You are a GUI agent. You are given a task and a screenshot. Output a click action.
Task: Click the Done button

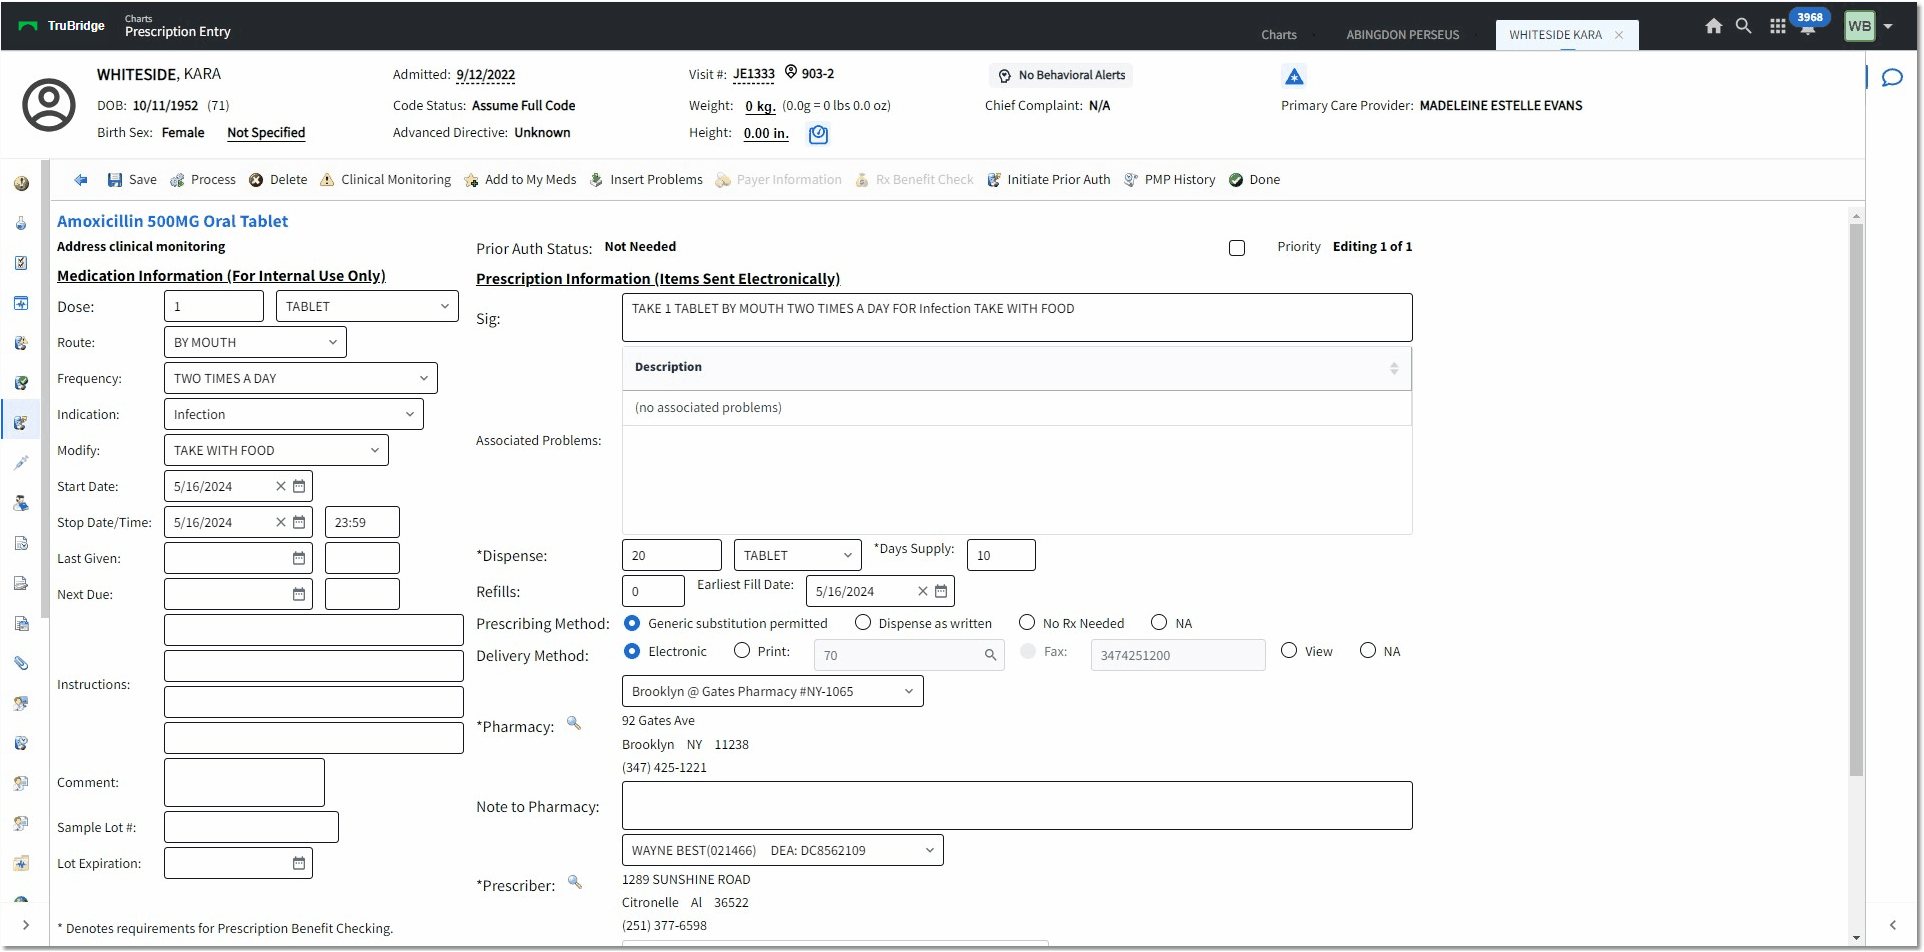1254,180
